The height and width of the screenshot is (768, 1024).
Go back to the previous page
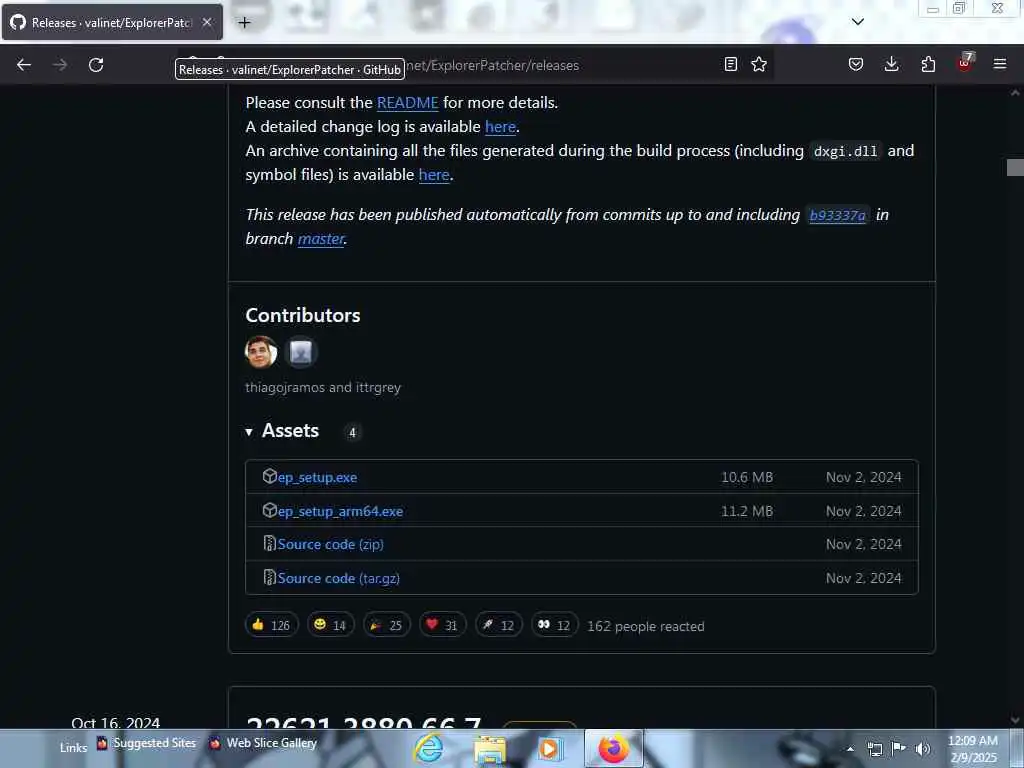tap(24, 65)
